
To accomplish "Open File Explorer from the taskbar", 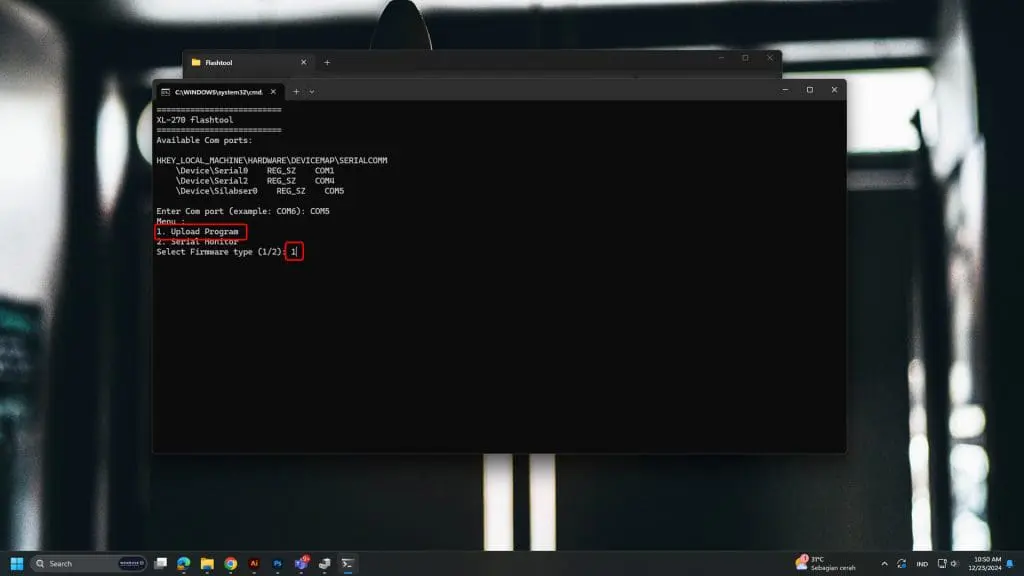I will [x=207, y=563].
